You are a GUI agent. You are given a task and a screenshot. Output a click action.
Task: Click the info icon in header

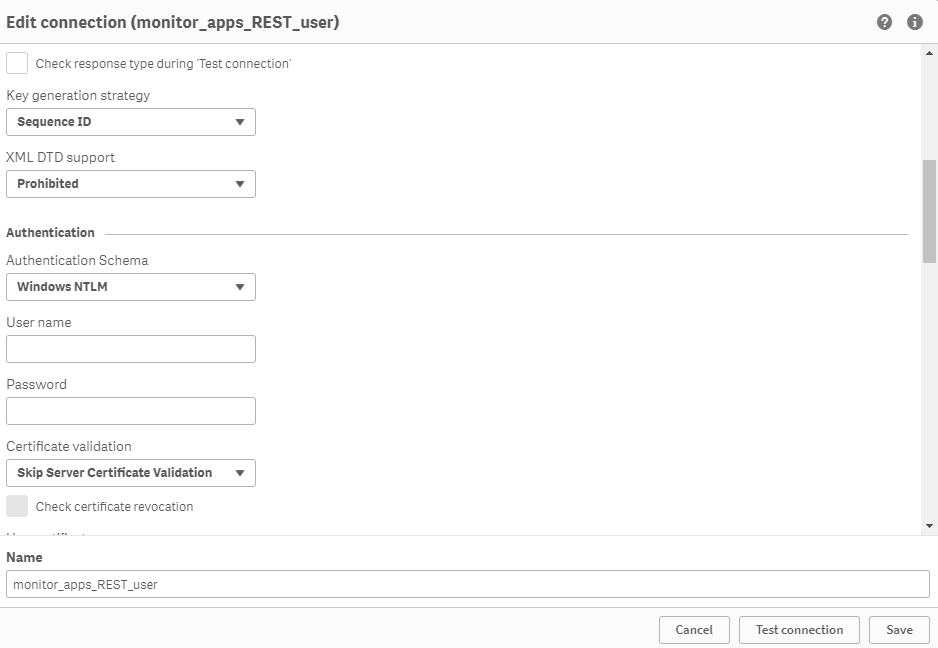pyautogui.click(x=914, y=22)
